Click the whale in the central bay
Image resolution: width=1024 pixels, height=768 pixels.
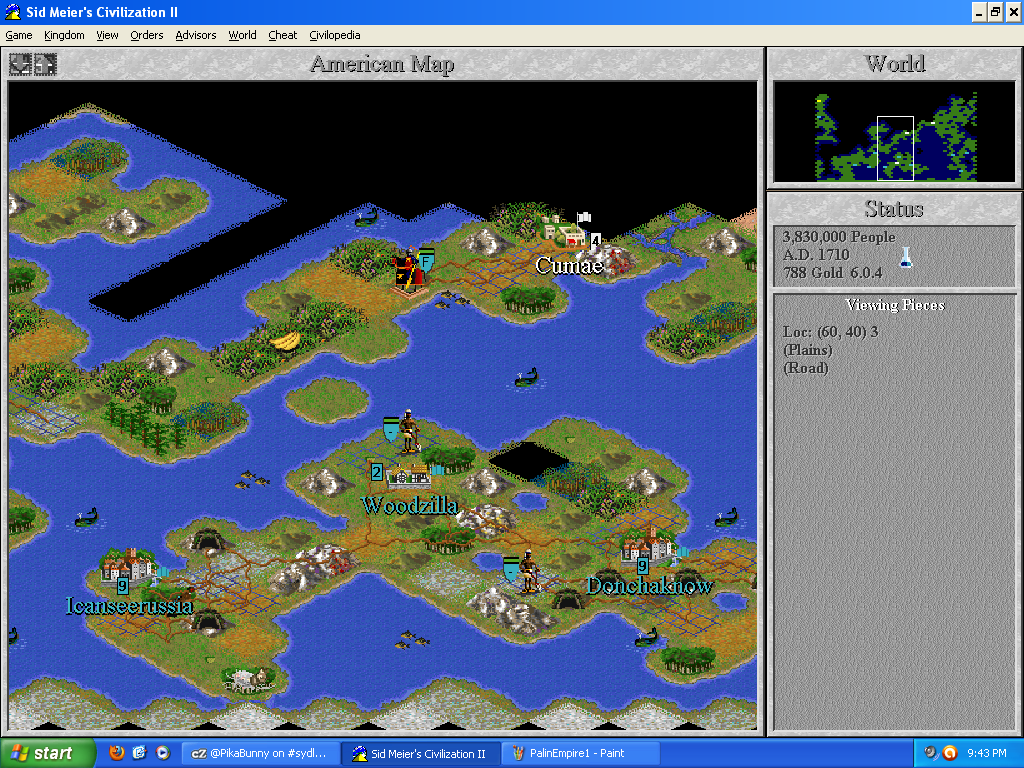[526, 377]
